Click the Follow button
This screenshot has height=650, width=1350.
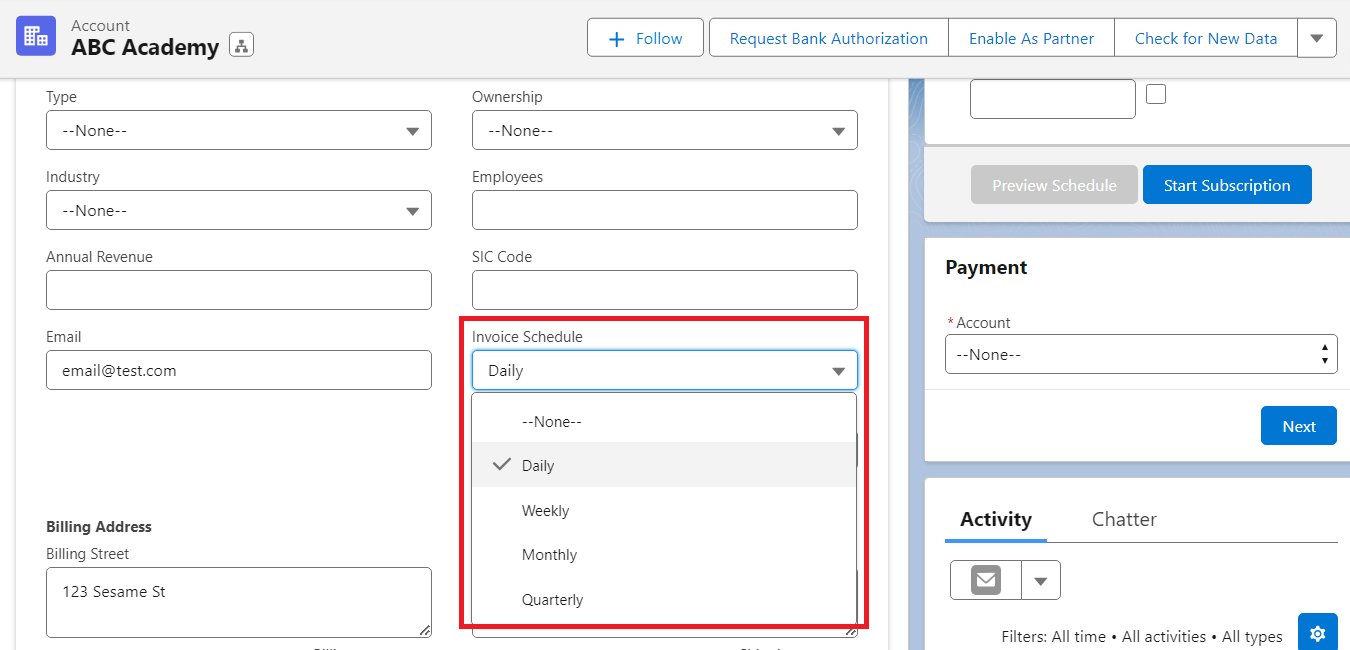tap(645, 38)
